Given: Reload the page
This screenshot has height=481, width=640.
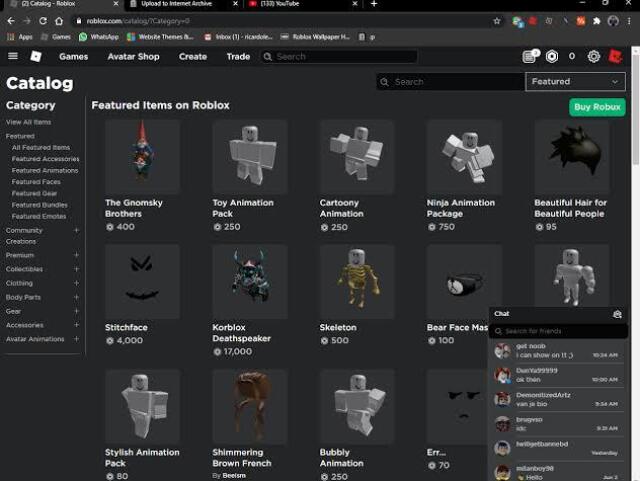Looking at the screenshot, I should click(43, 21).
